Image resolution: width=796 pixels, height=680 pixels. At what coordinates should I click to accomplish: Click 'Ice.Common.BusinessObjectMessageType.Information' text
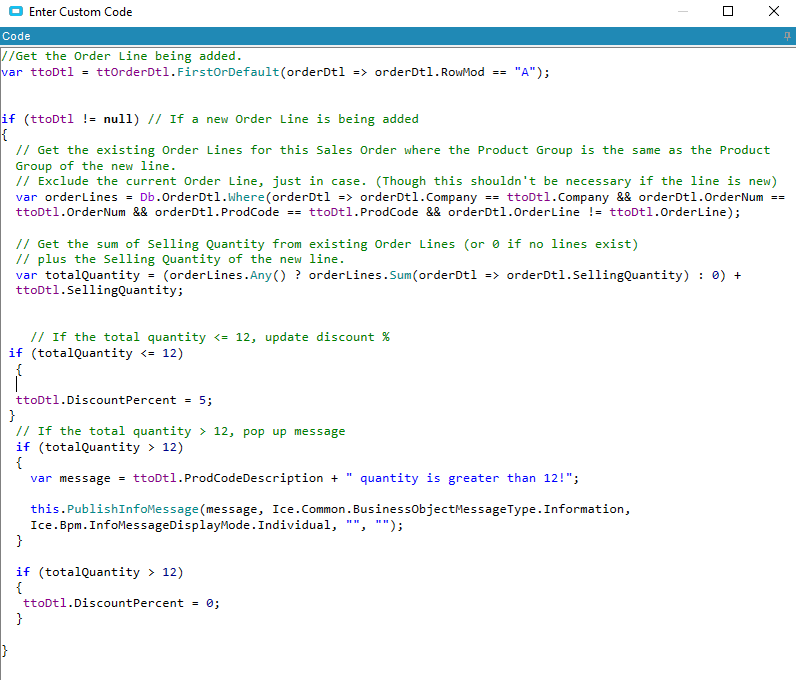click(448, 509)
